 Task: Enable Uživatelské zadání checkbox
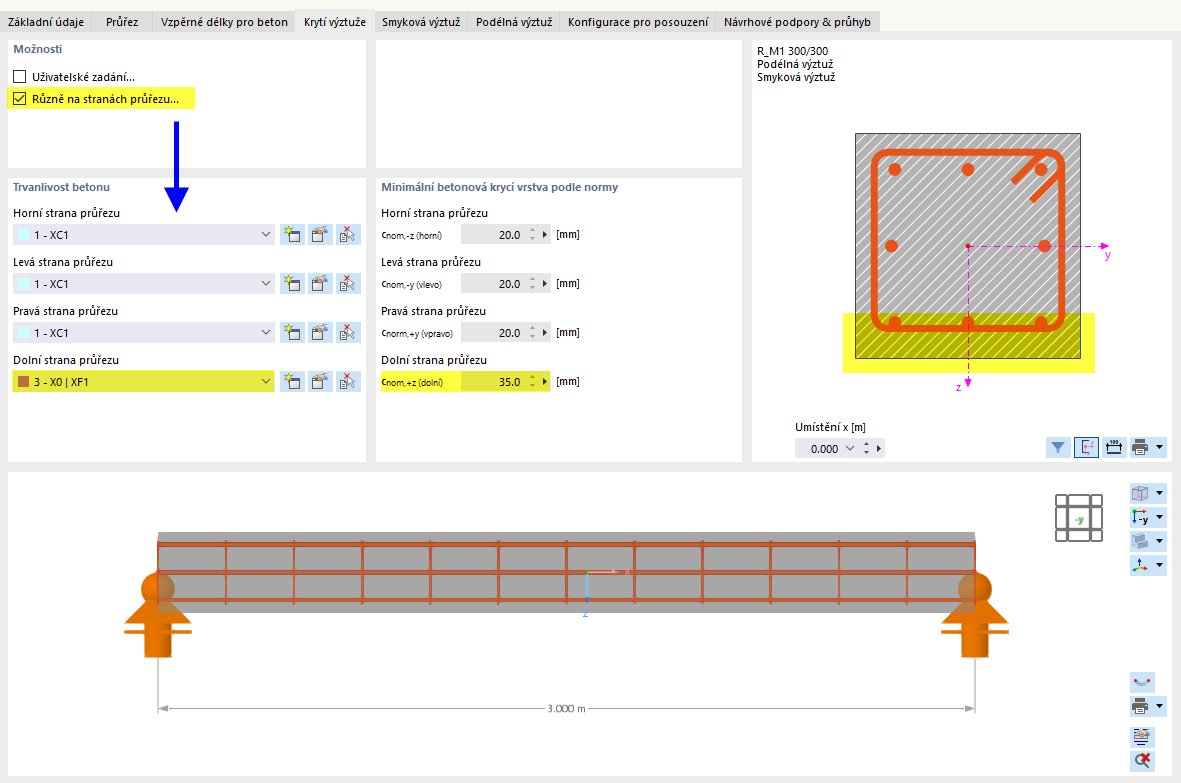(20, 77)
